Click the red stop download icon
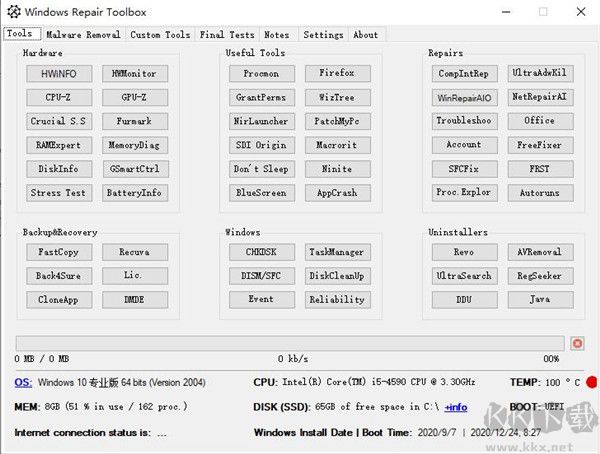Viewport: 600px width, 454px height. [577, 343]
